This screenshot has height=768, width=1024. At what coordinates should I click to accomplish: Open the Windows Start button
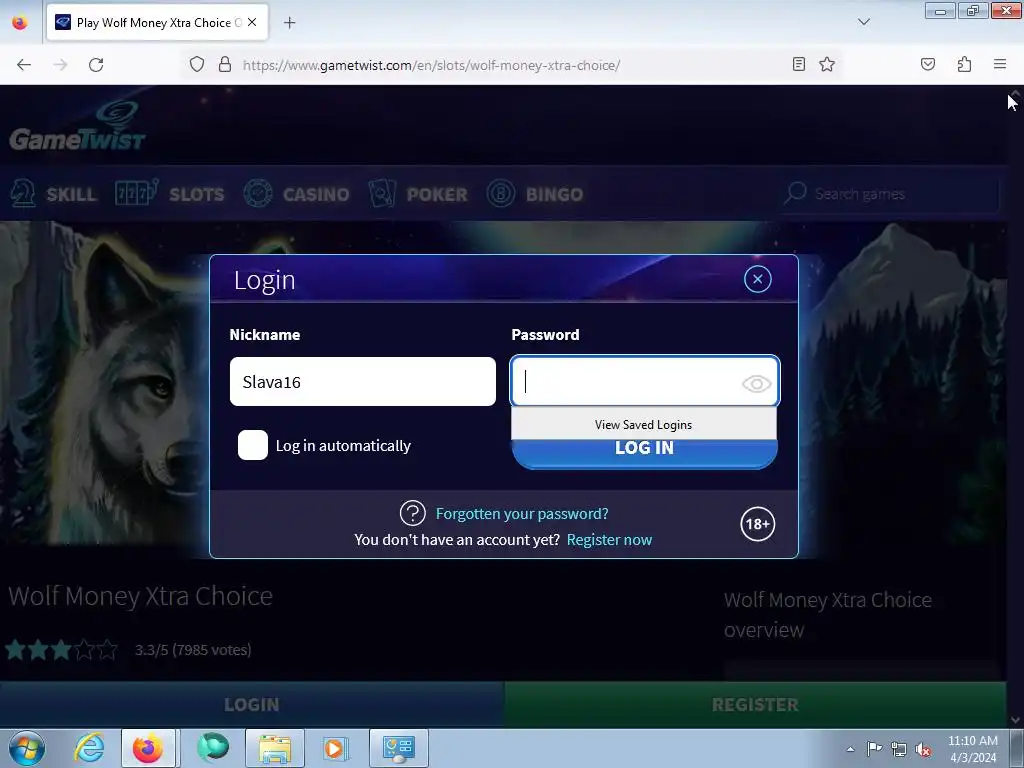pyautogui.click(x=27, y=748)
